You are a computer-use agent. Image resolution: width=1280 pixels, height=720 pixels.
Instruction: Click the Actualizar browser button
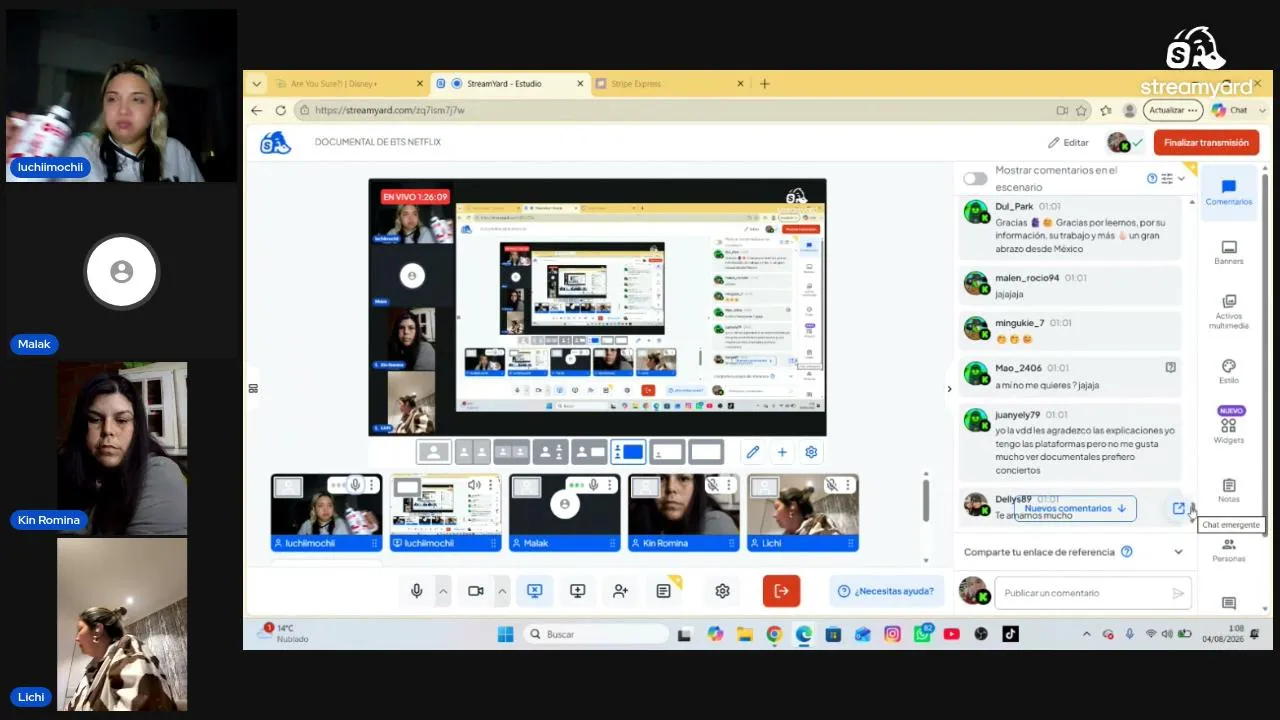tap(1172, 110)
